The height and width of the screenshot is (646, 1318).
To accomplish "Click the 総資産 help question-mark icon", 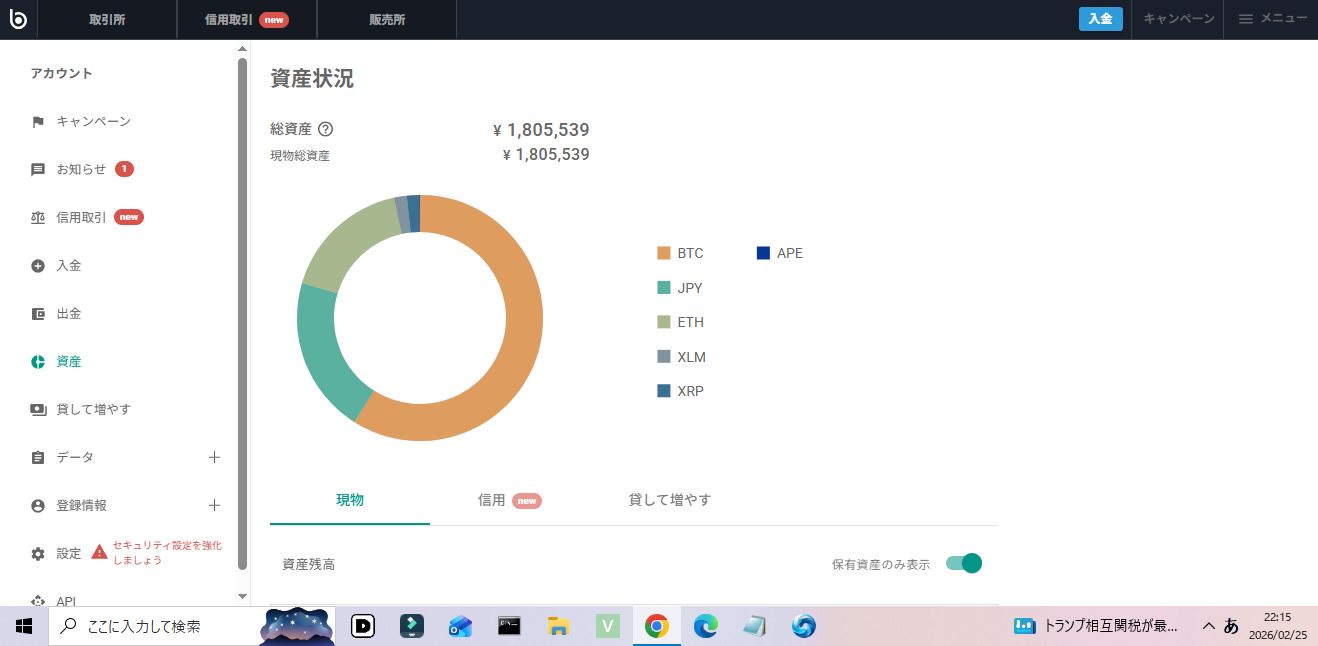I will pyautogui.click(x=325, y=129).
